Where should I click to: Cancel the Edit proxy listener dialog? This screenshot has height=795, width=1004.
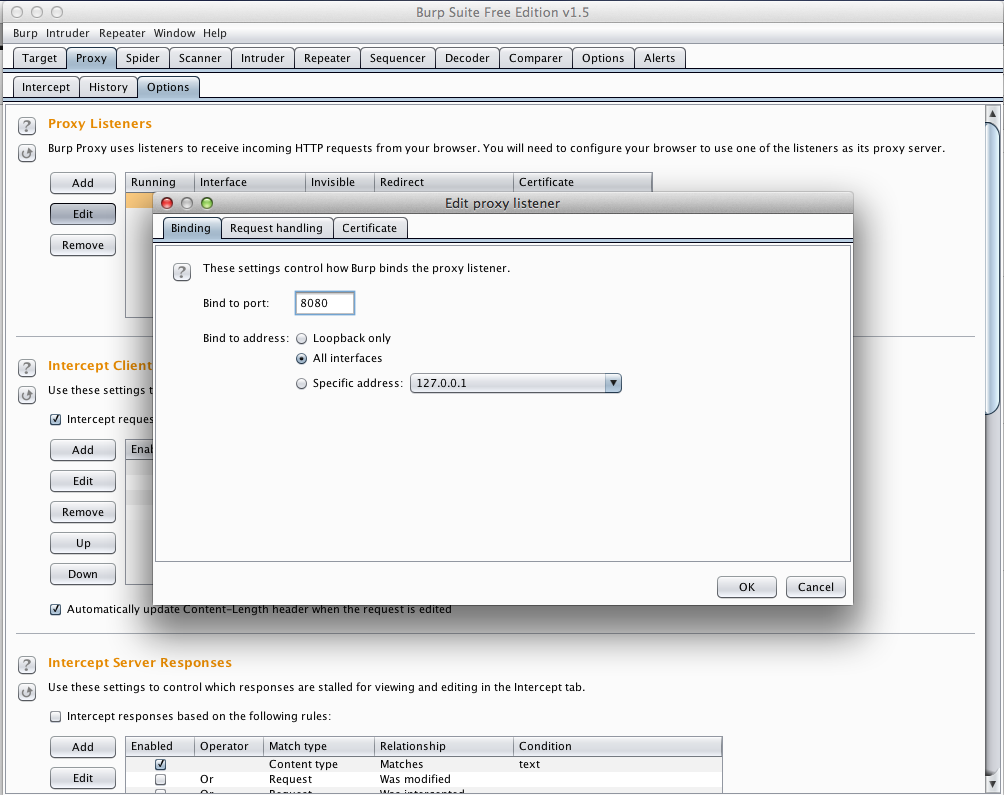[816, 587]
